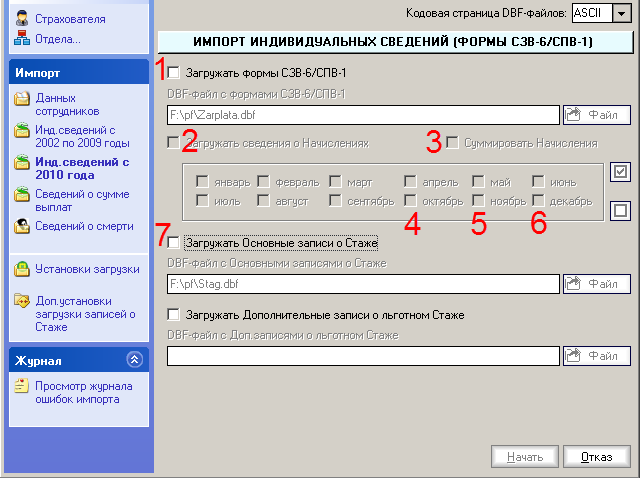Open Отдела... link
640x478 pixels.
coord(58,39)
